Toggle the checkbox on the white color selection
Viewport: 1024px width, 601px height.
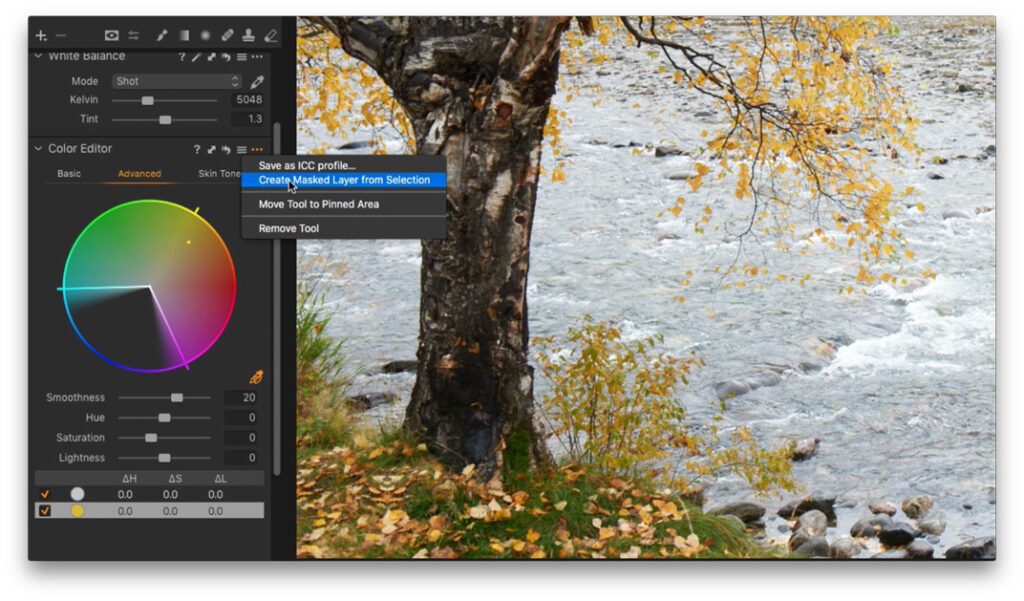47,493
